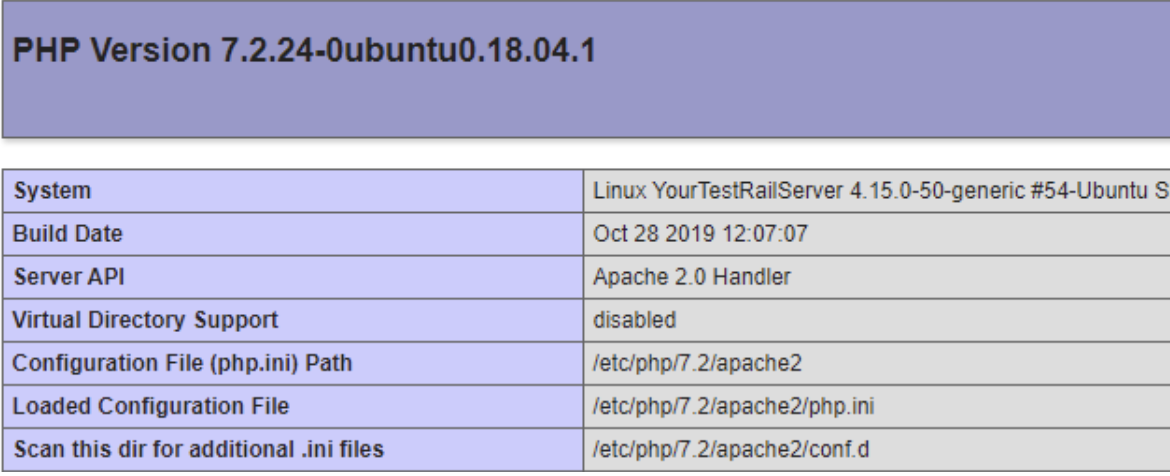Image resolution: width=1170 pixels, height=476 pixels.
Task: Click the purple header banner area
Action: pos(586,69)
